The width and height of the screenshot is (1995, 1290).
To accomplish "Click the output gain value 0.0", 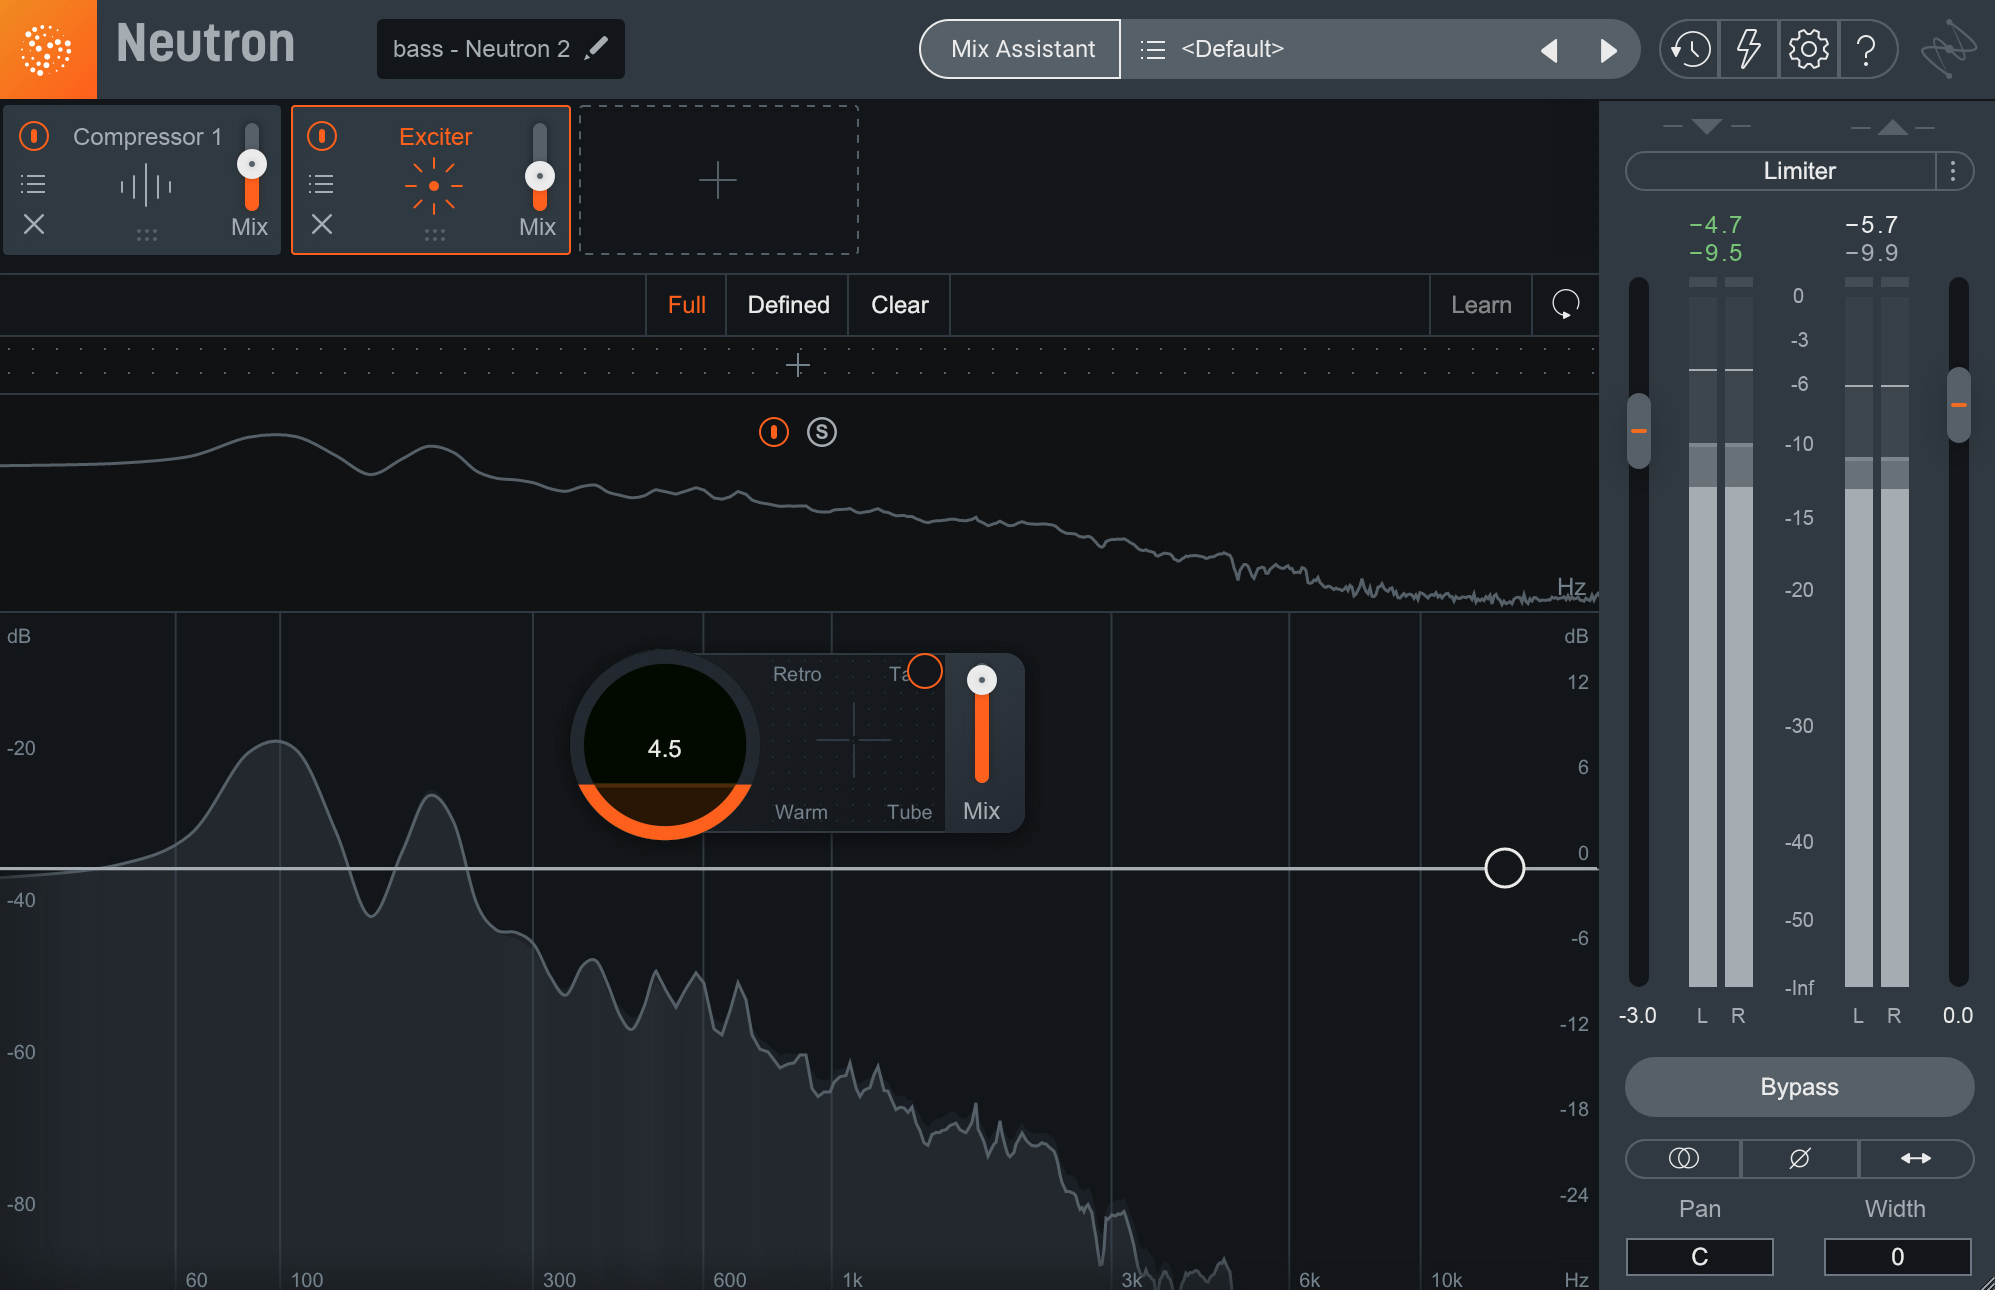I will [x=1958, y=1016].
